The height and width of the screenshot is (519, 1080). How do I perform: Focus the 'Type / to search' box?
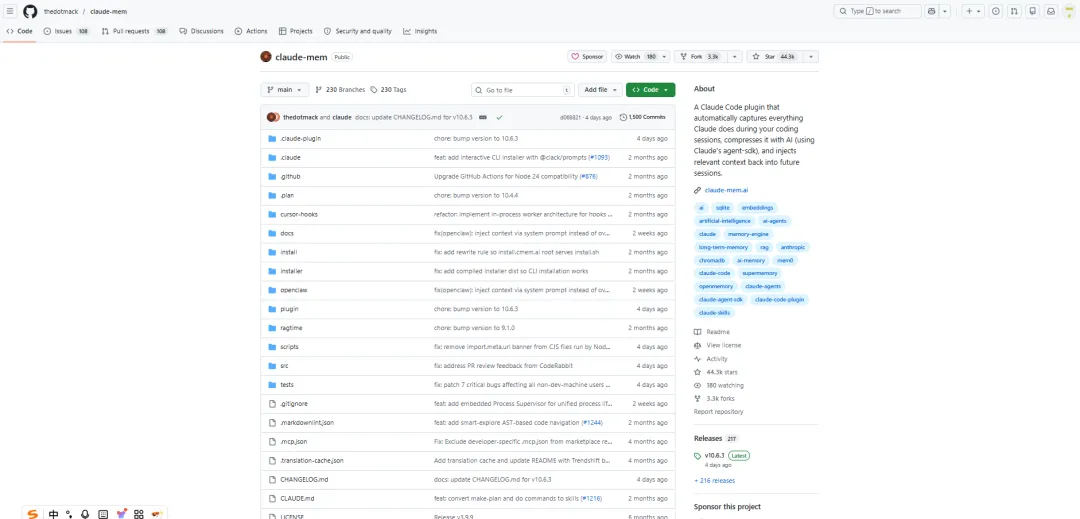[x=878, y=11]
